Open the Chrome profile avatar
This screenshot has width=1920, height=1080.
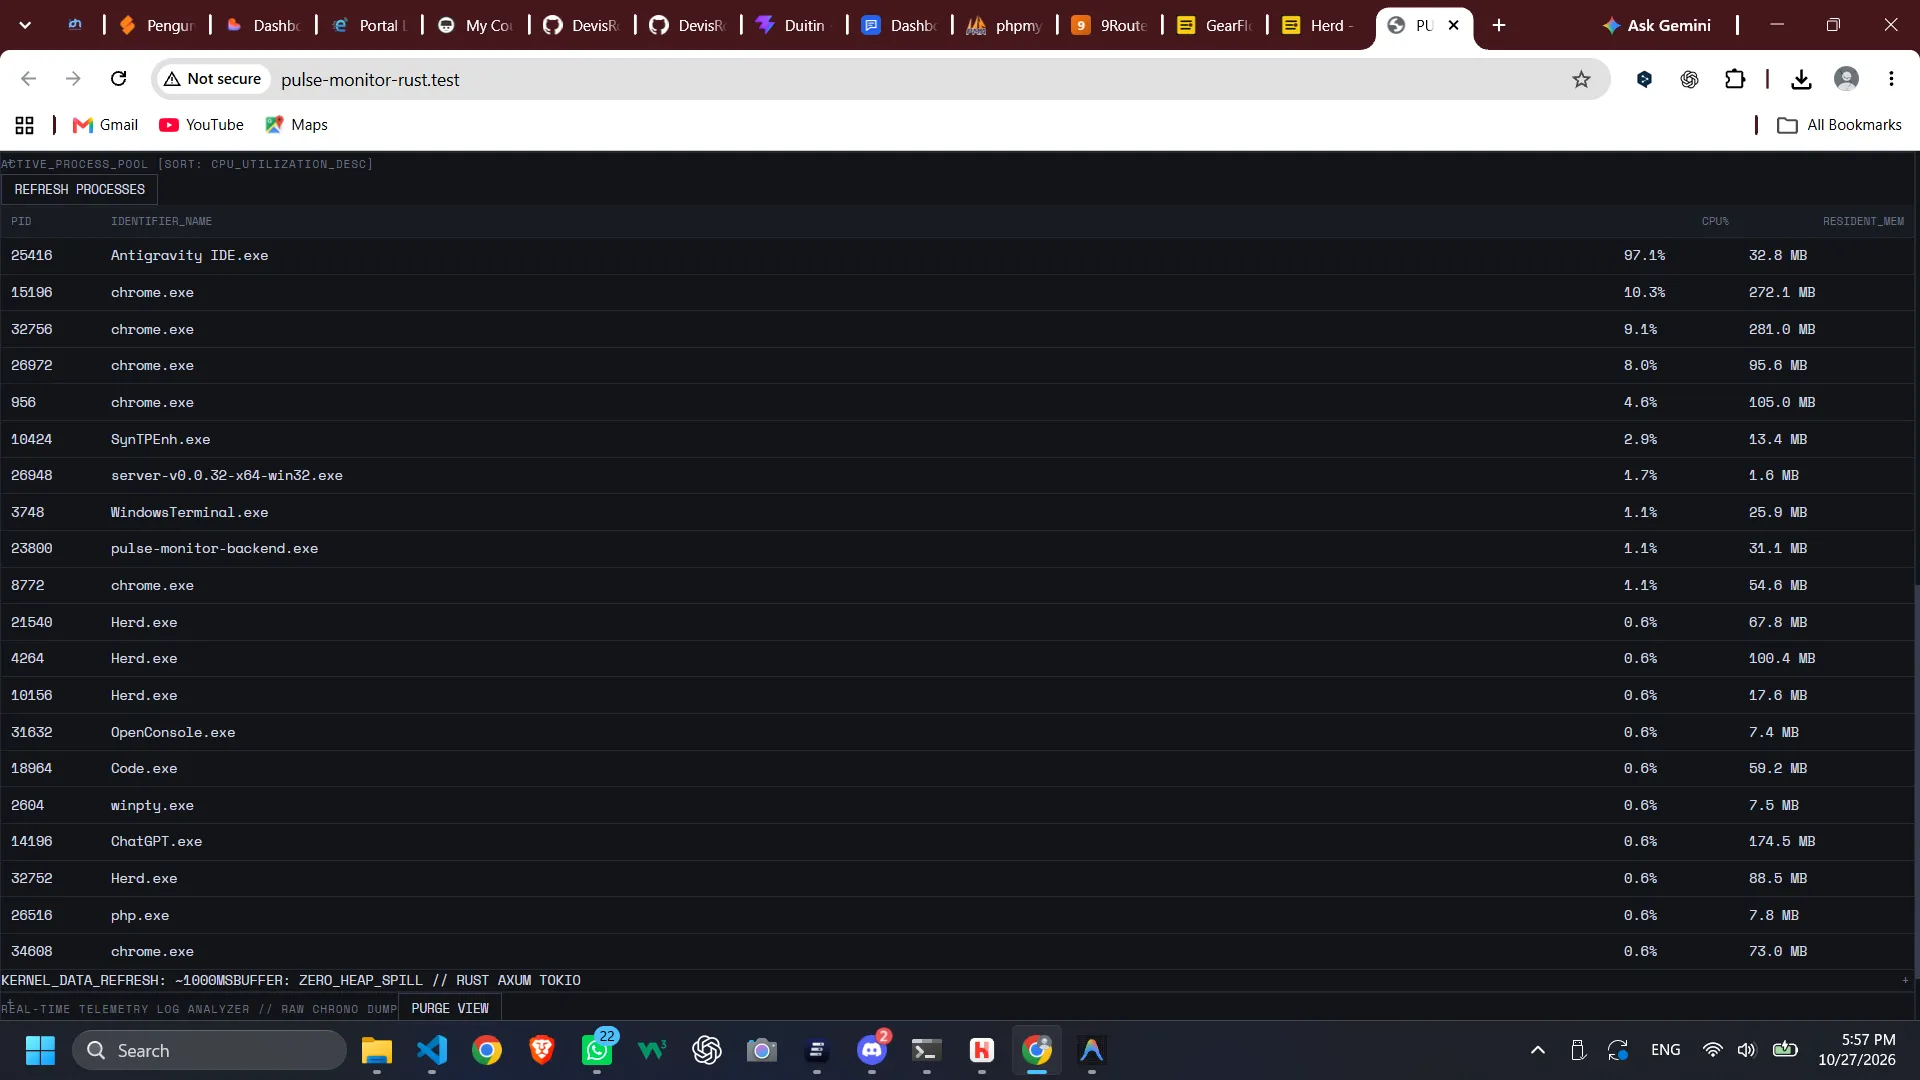(1846, 79)
